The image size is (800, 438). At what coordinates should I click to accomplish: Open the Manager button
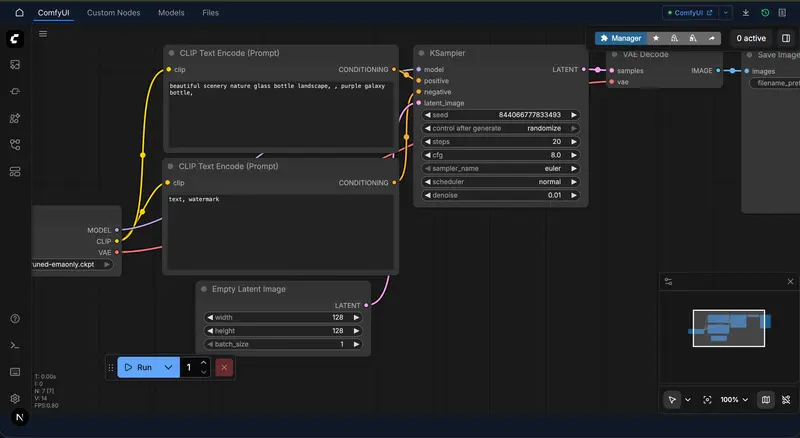click(x=620, y=38)
